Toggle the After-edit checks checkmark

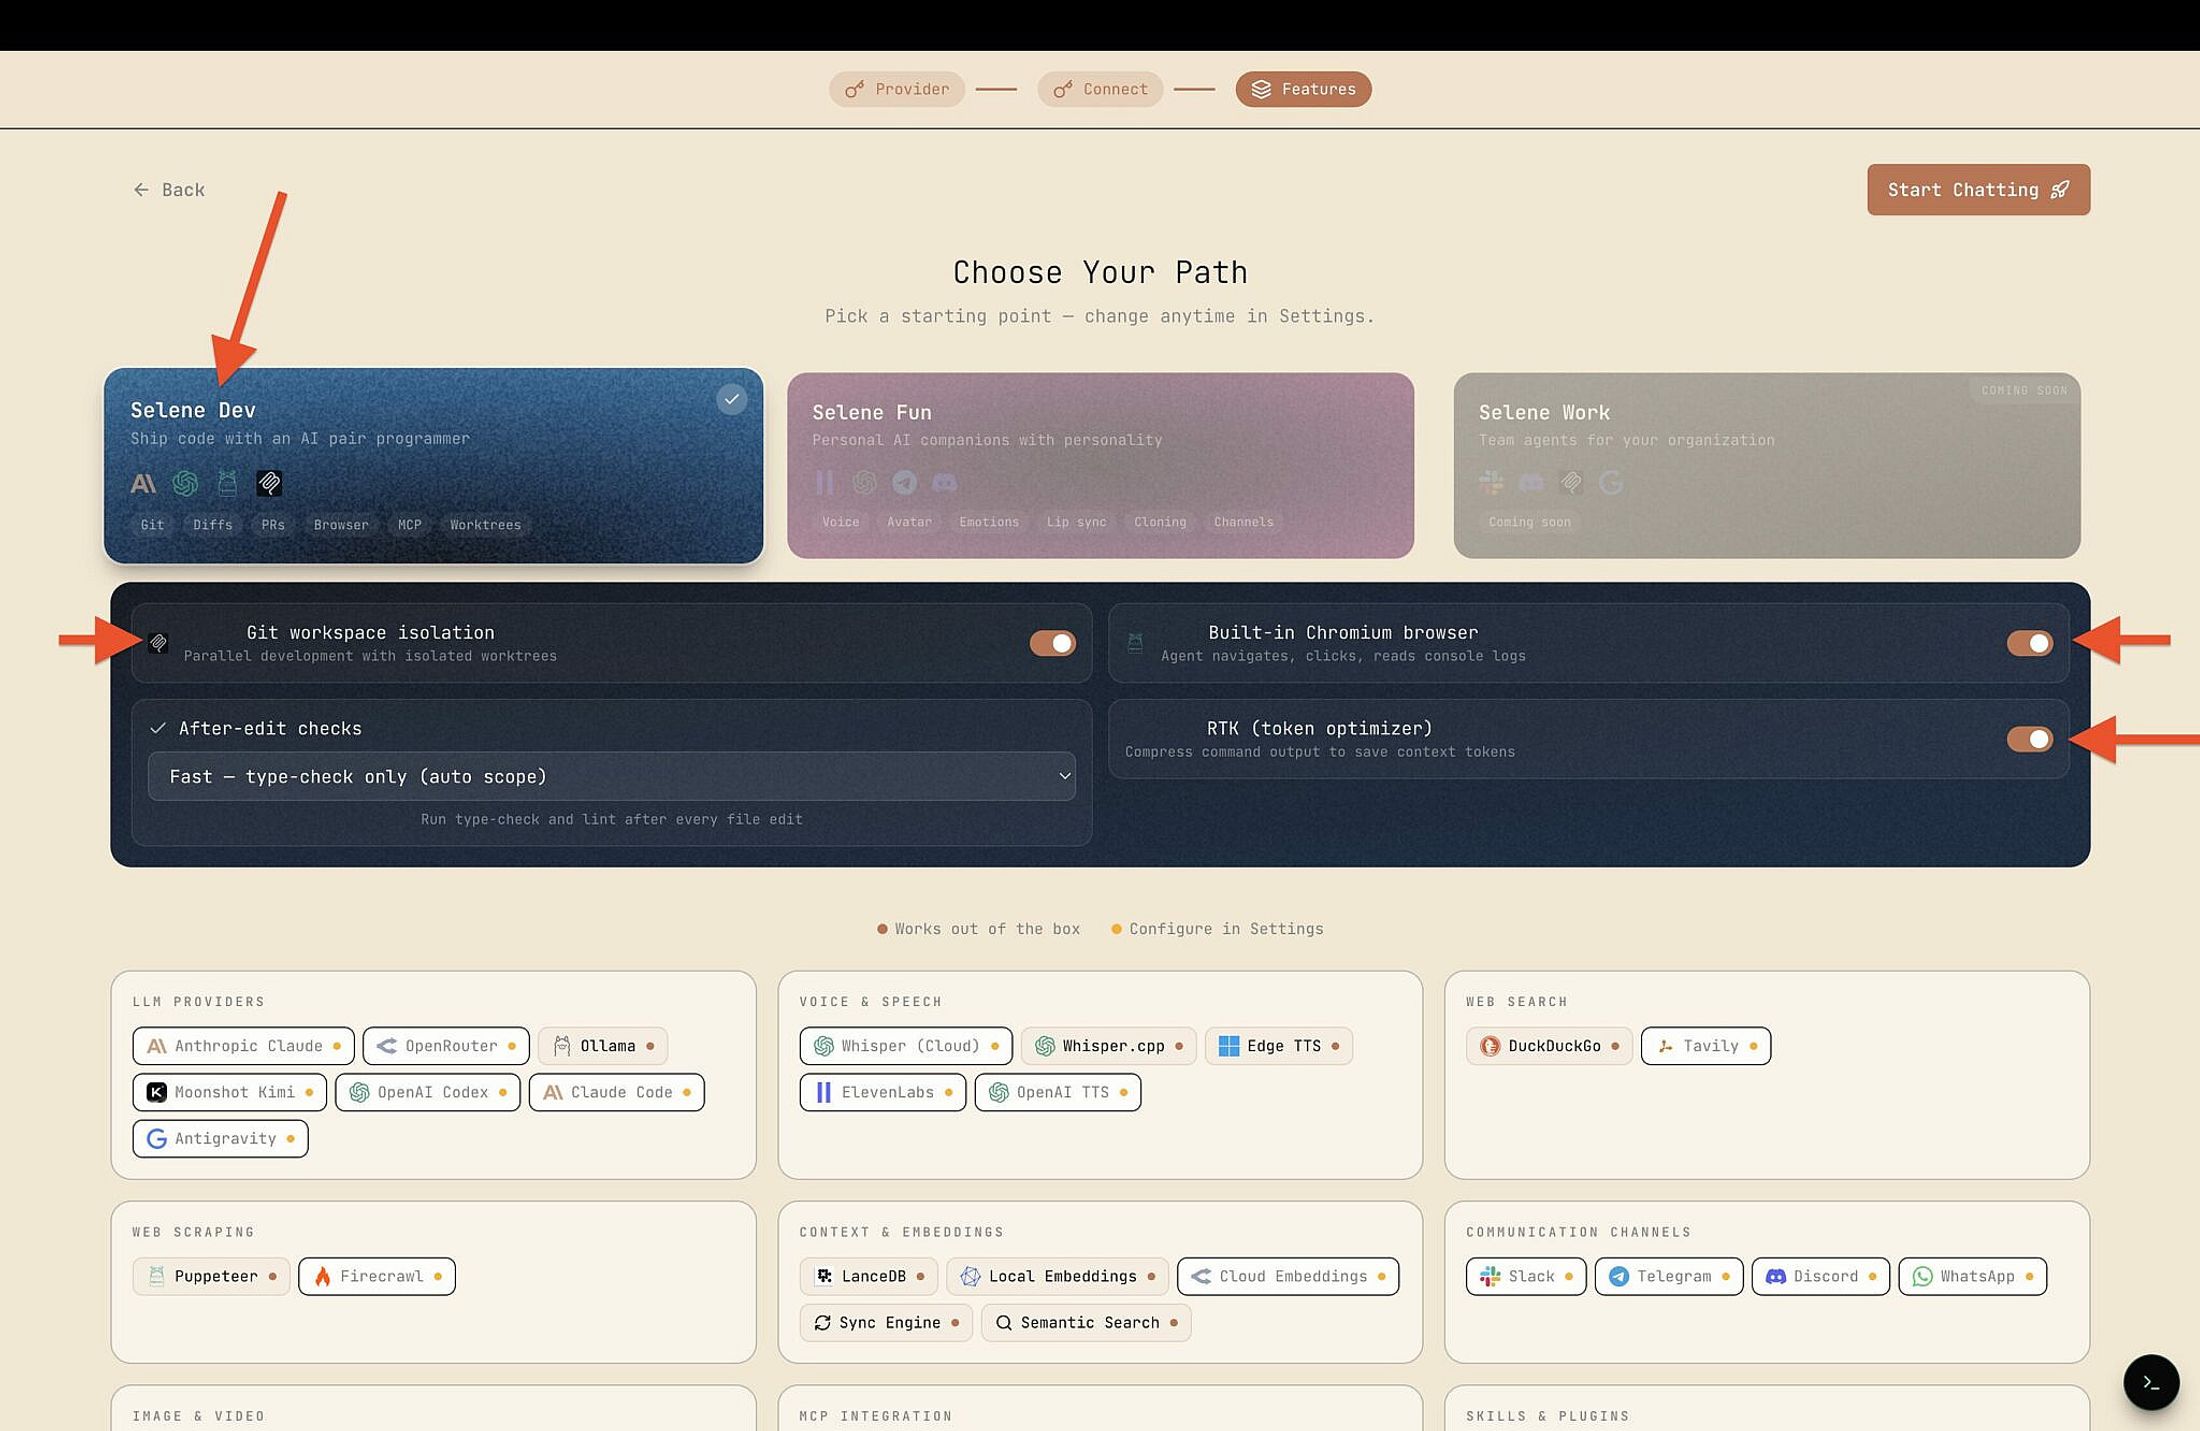pyautogui.click(x=157, y=728)
